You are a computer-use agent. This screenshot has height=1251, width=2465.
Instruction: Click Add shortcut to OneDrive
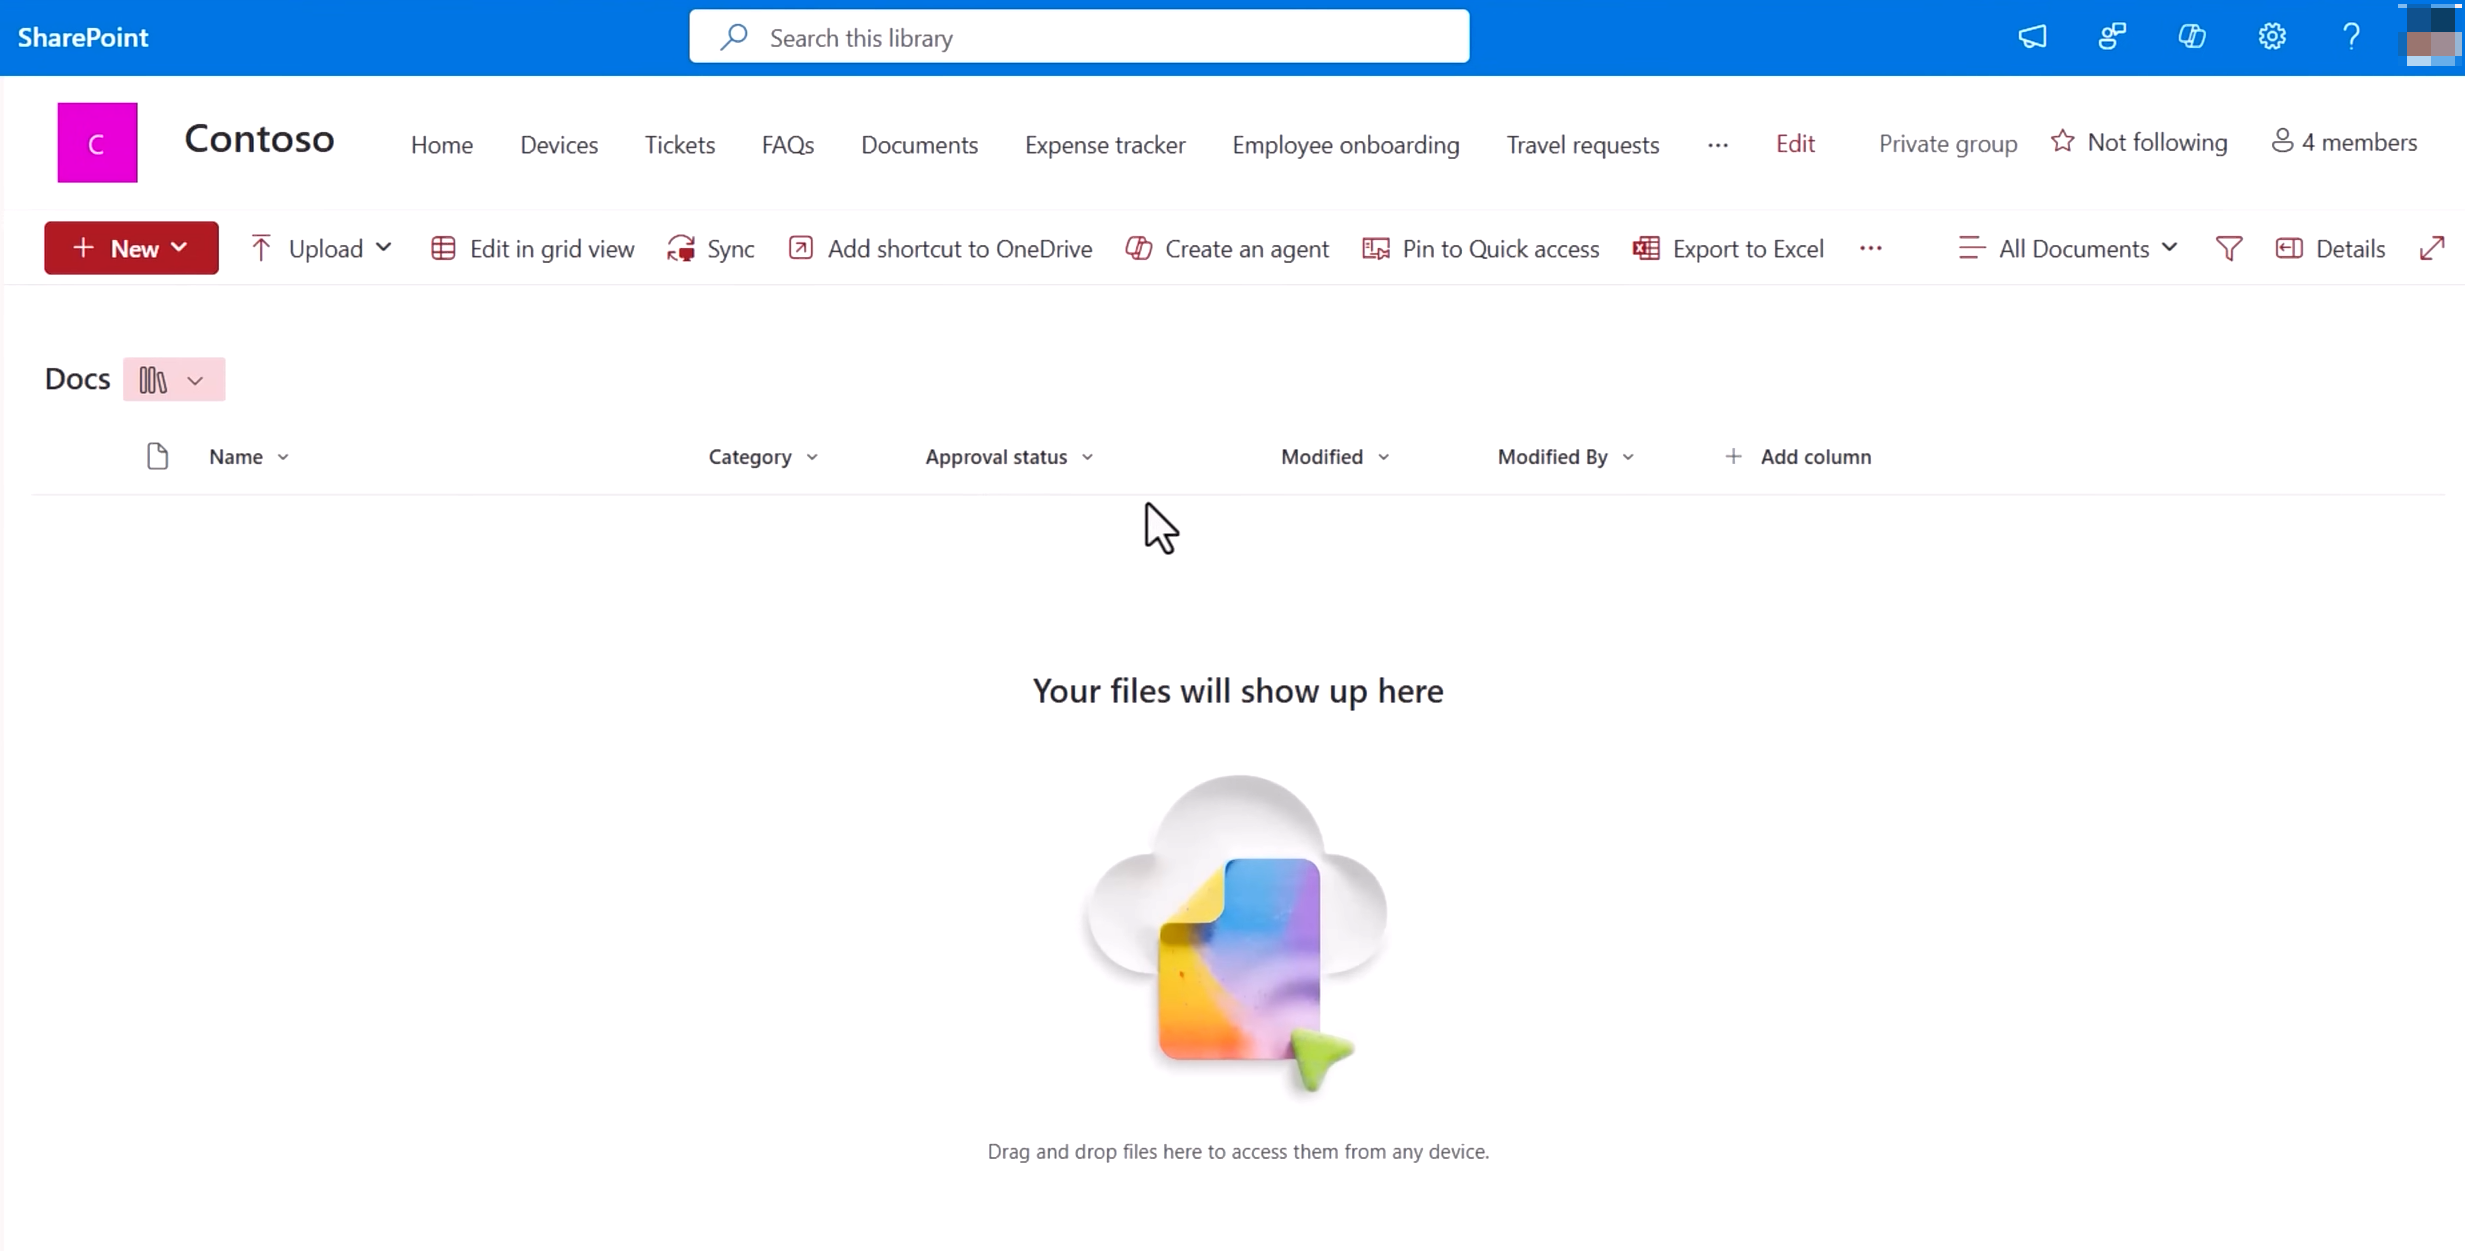(940, 248)
